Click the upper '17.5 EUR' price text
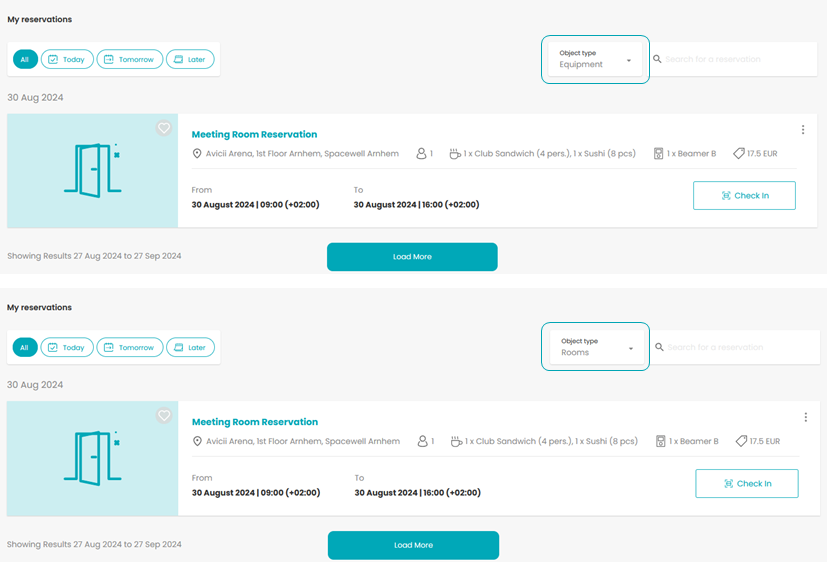The height and width of the screenshot is (562, 827). pos(762,153)
